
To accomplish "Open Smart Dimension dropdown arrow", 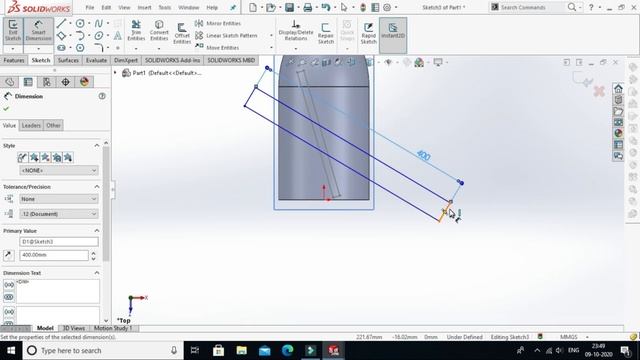I will [38, 49].
